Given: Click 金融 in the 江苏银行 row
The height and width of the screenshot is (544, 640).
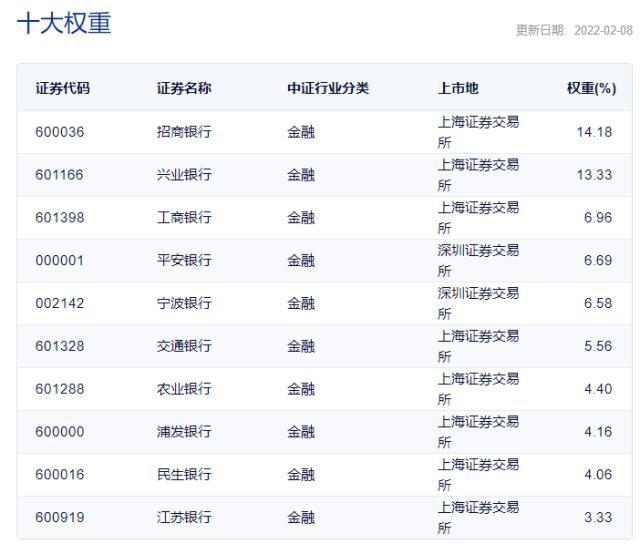Looking at the screenshot, I should [x=301, y=517].
